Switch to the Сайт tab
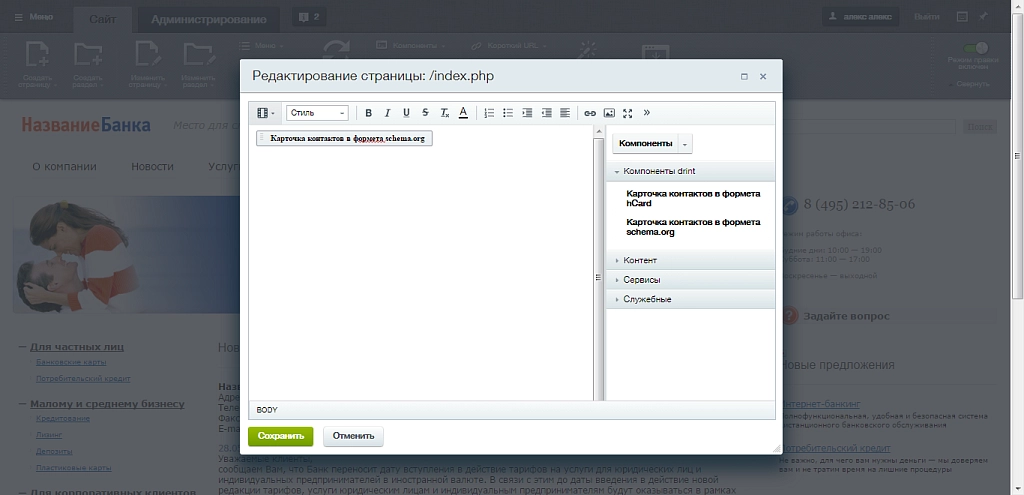 pos(103,19)
